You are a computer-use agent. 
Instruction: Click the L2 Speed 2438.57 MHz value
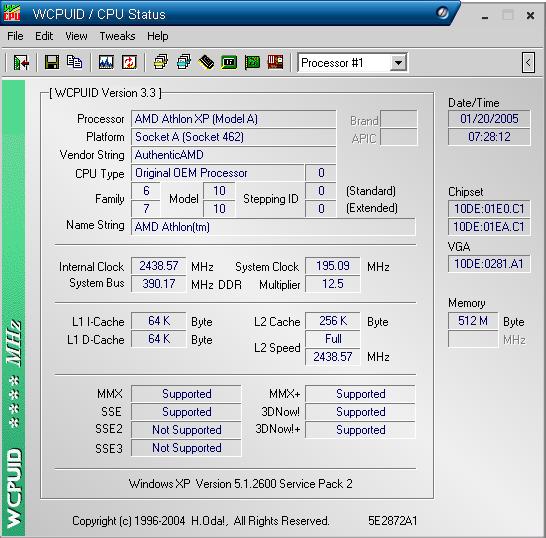click(x=333, y=357)
